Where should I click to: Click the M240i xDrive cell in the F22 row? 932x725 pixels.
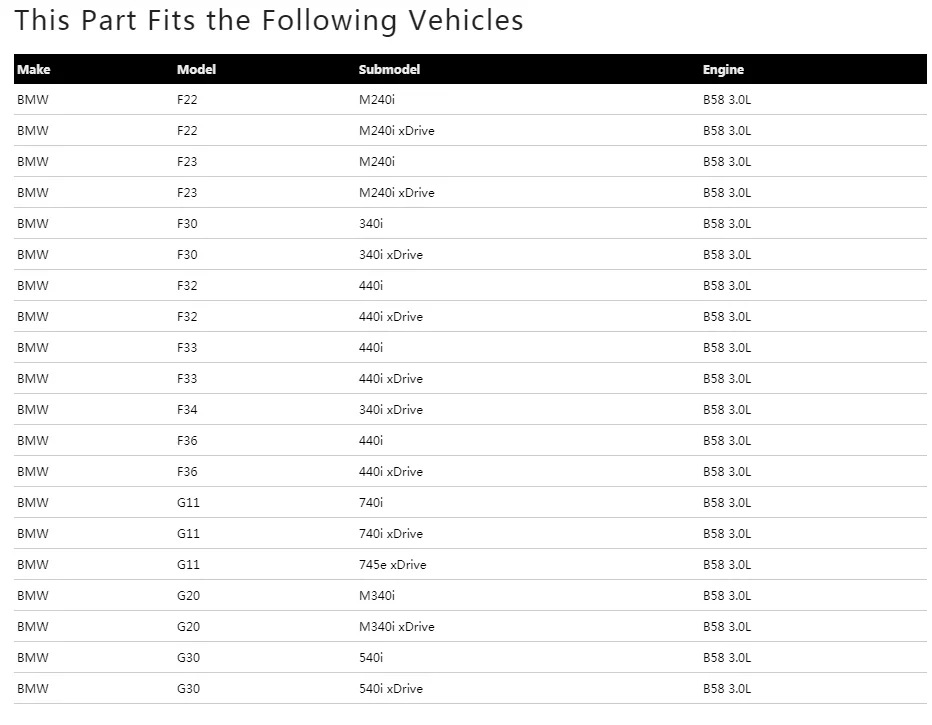pos(396,131)
